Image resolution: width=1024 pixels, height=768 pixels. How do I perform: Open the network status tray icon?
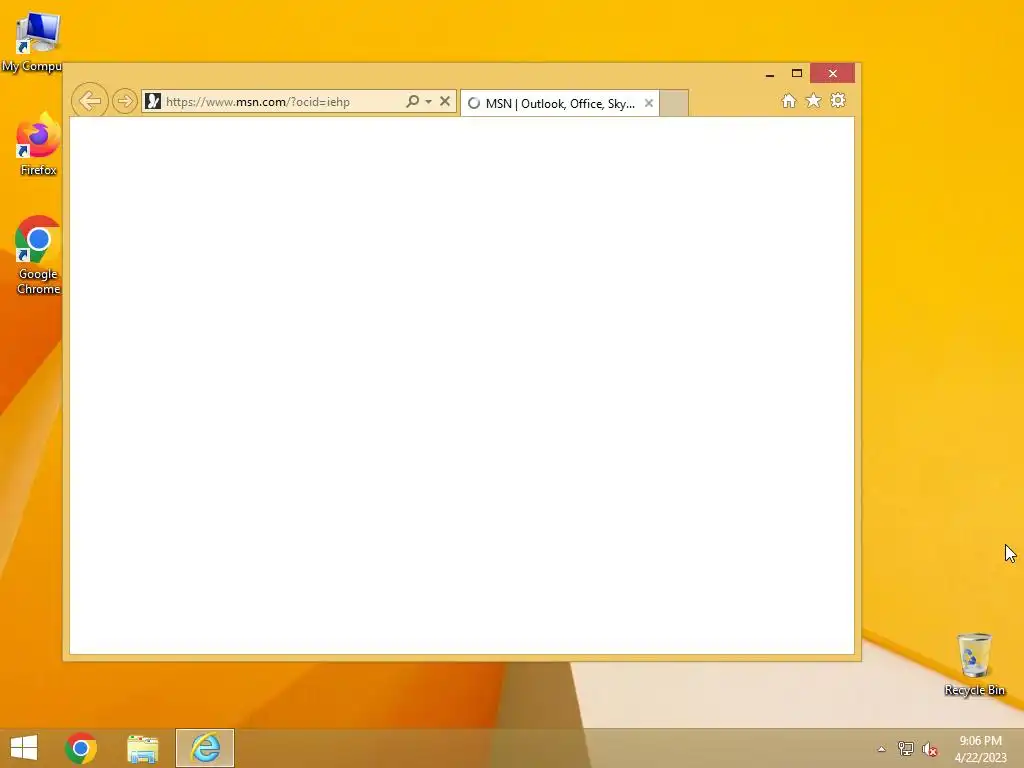[906, 749]
